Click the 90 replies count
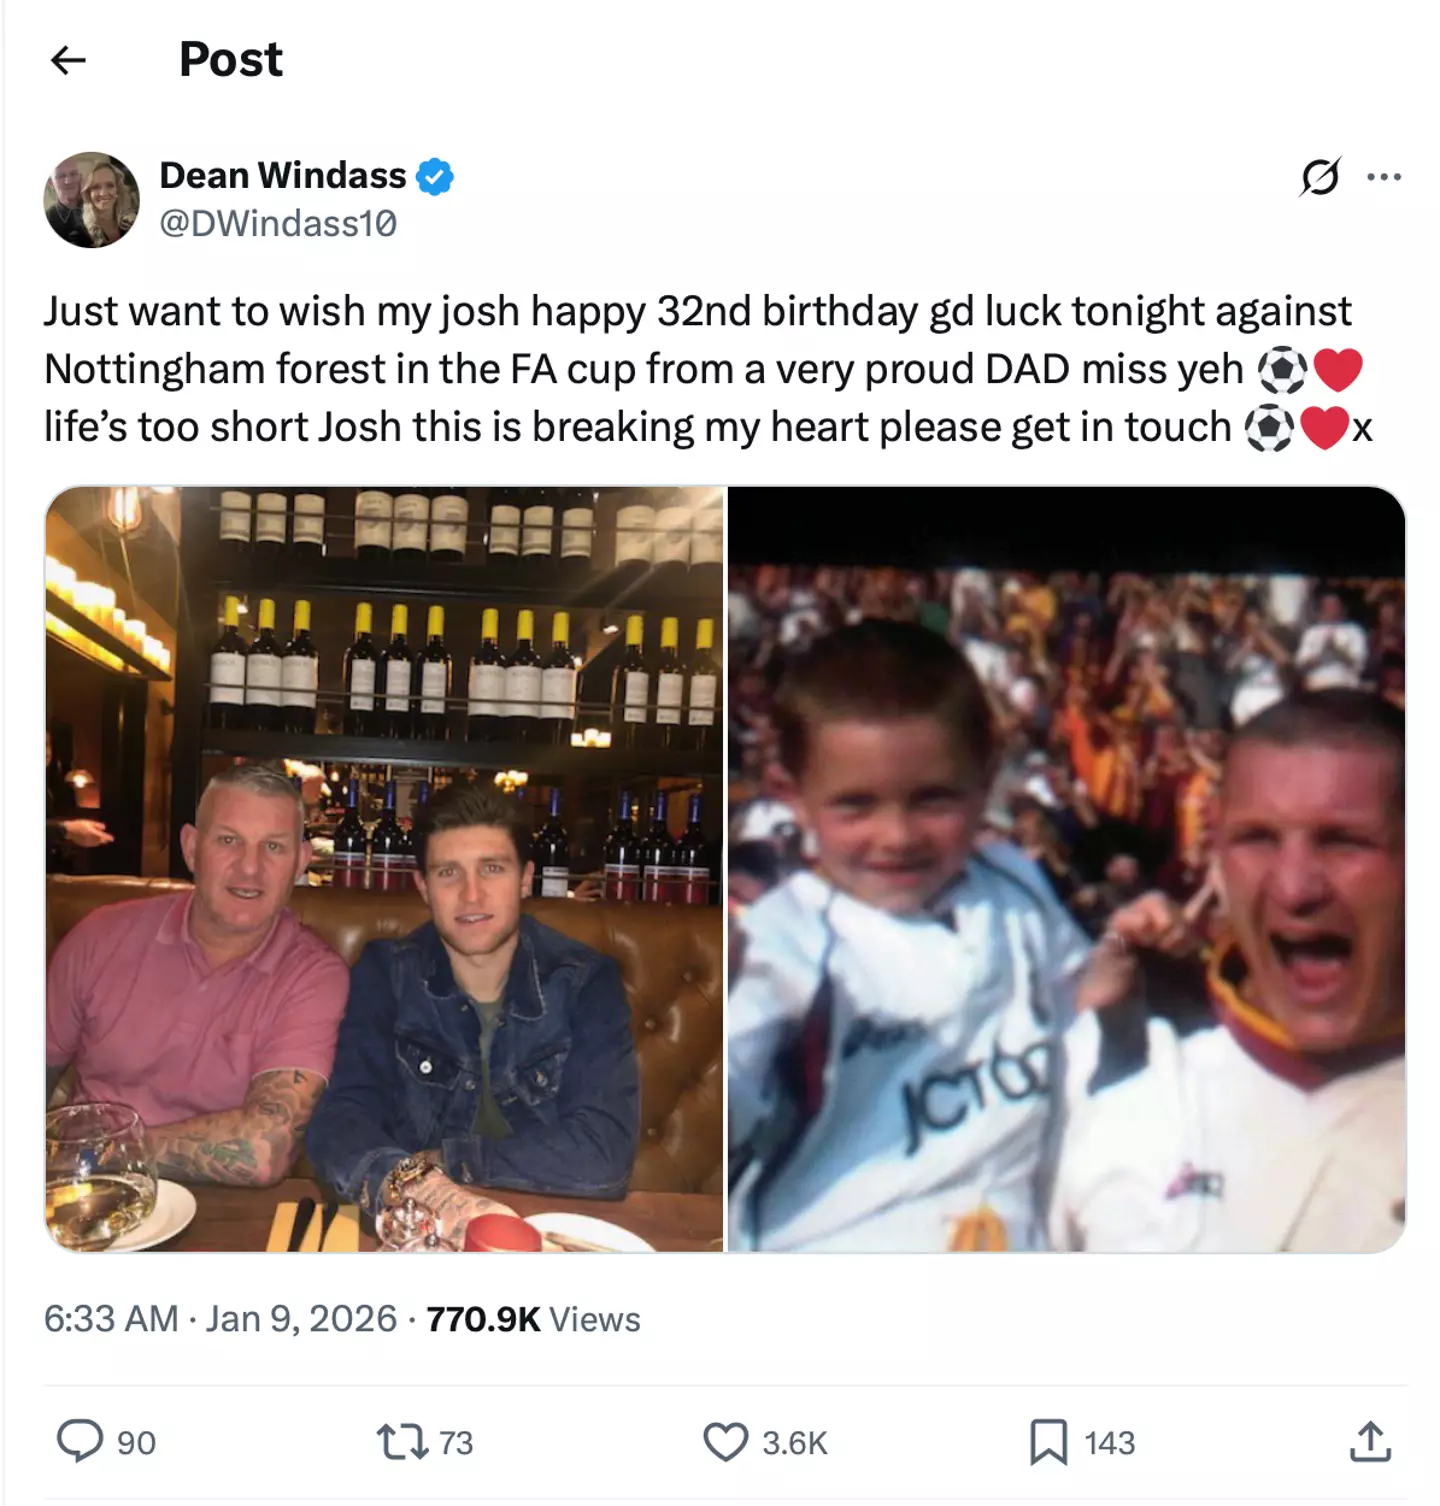This screenshot has height=1506, width=1440. pos(136,1443)
